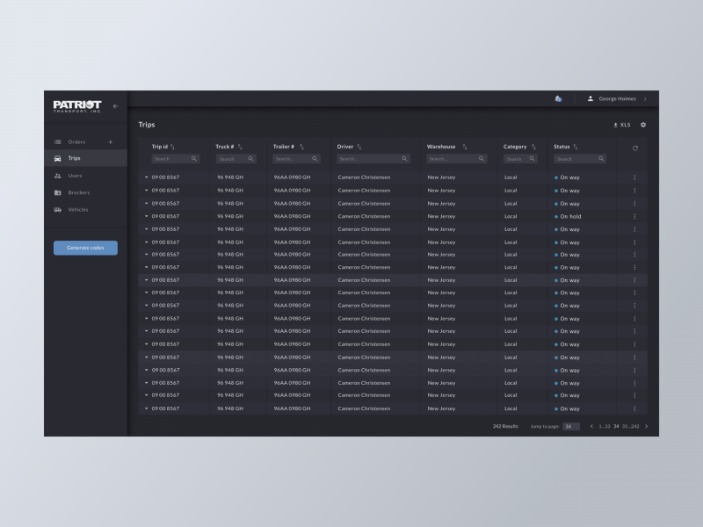
Task: Add a new order with plus icon
Action: [111, 142]
